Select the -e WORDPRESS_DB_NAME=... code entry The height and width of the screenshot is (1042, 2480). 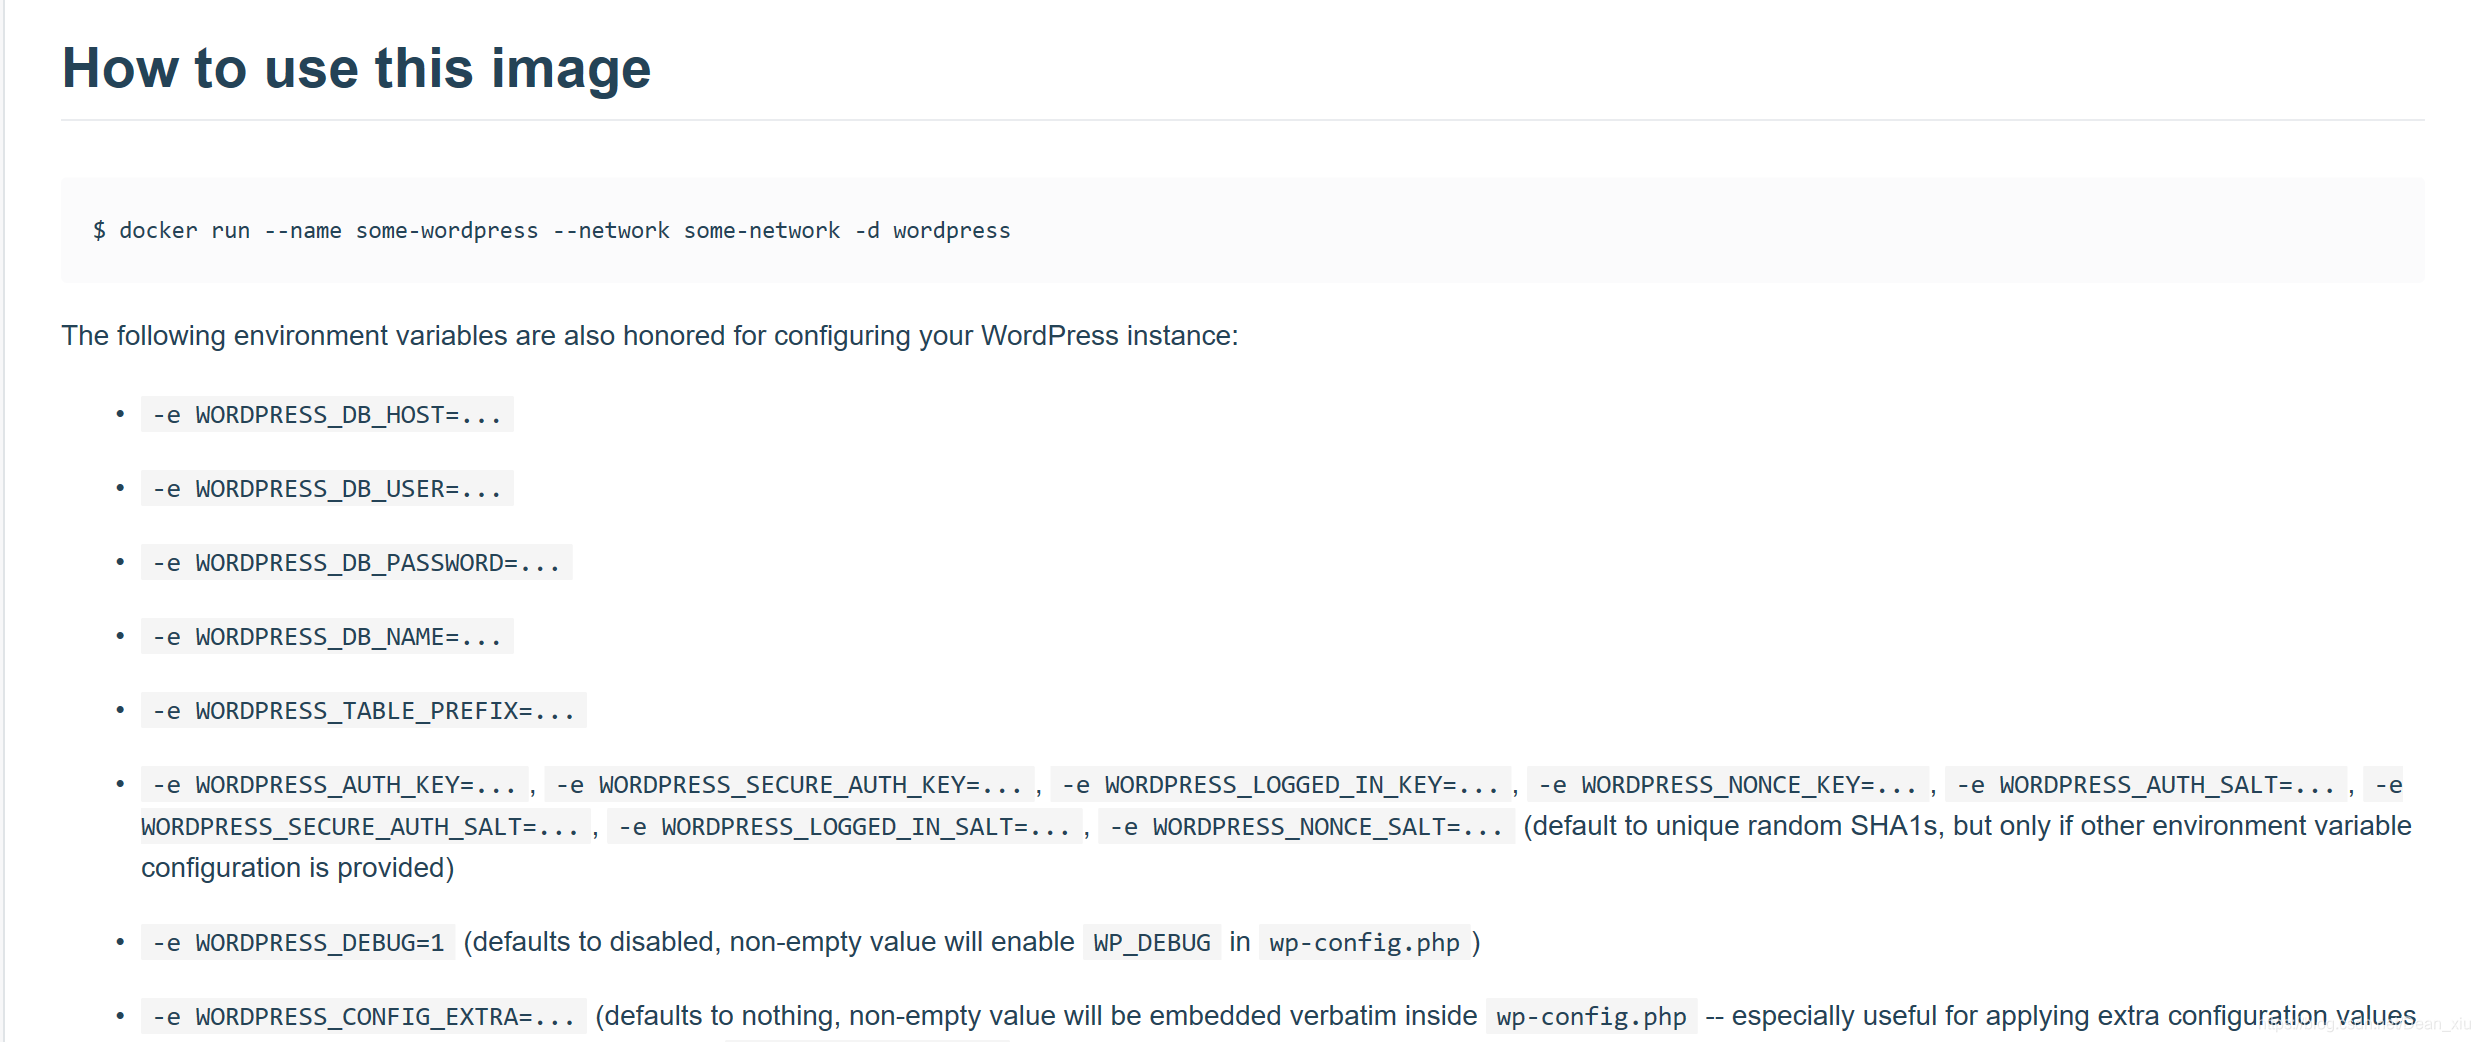coord(327,636)
